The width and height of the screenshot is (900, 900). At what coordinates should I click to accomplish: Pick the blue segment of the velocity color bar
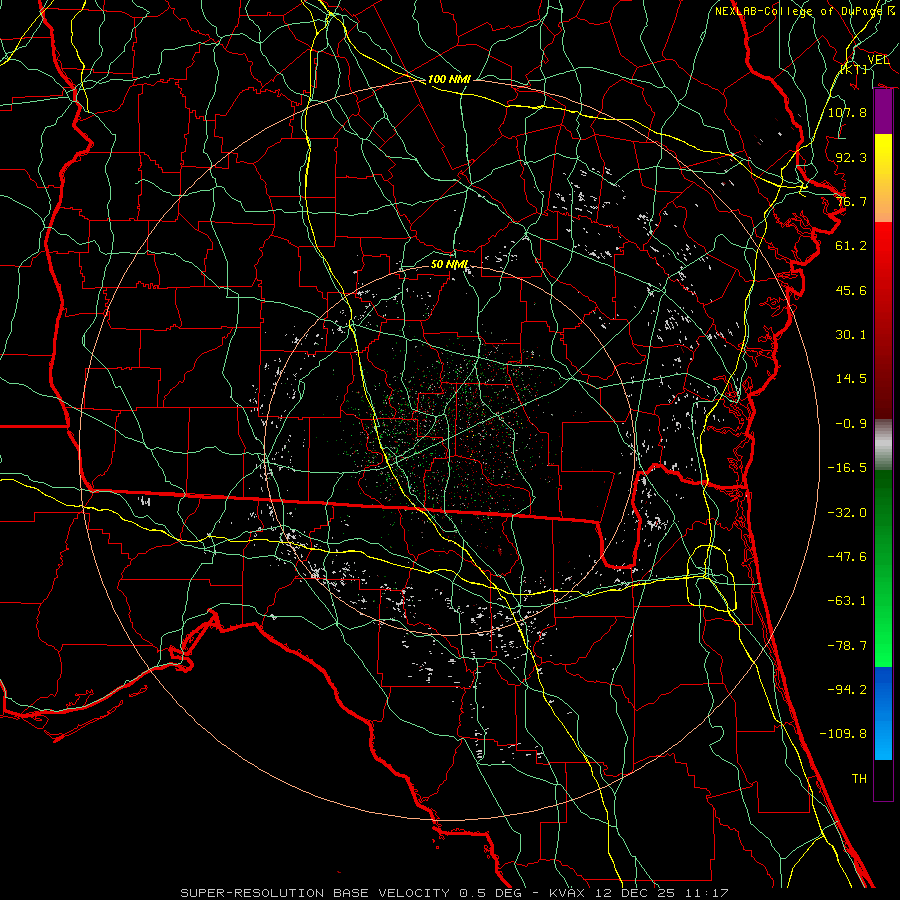883,713
